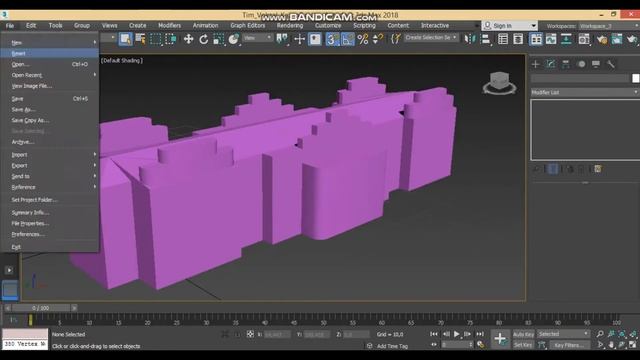Viewport: 640px width, 360px height.
Task: Toggle the Ribbon display icon
Action: [536, 39]
